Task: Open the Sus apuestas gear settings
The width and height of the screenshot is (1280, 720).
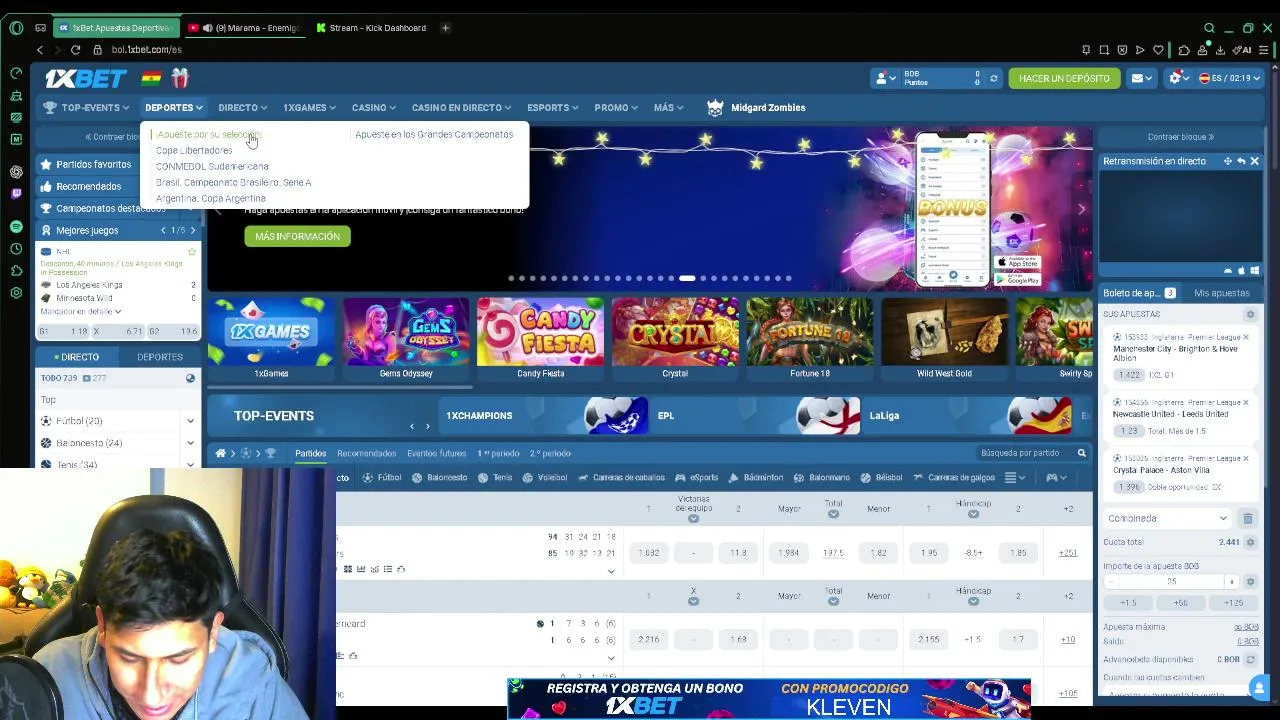Action: click(x=1250, y=314)
